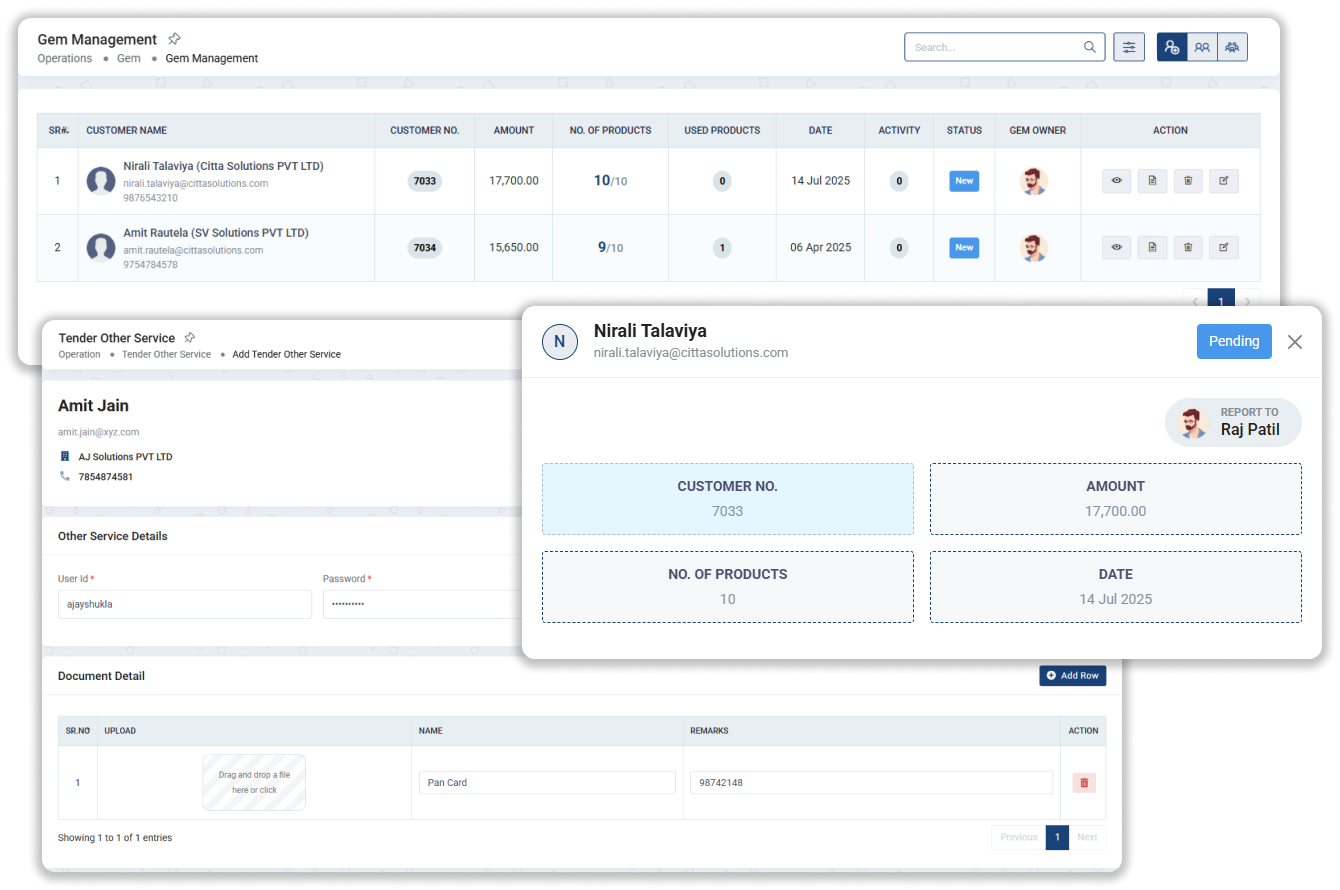Go to Tender Other Service breadcrumb

[166, 354]
